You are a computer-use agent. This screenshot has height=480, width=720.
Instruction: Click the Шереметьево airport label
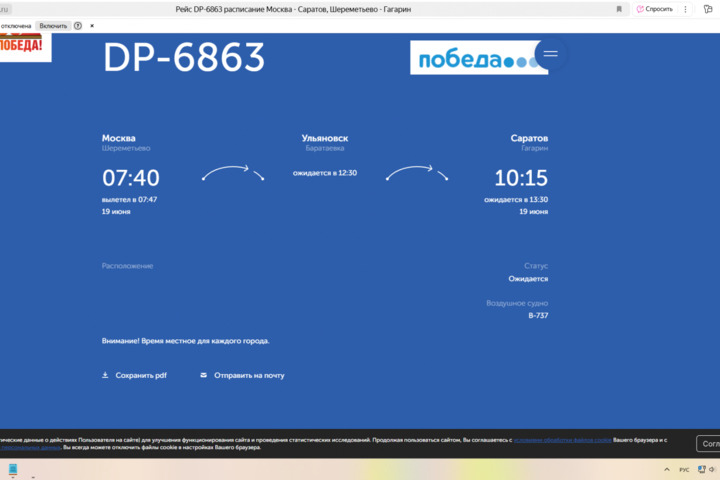[x=126, y=148]
